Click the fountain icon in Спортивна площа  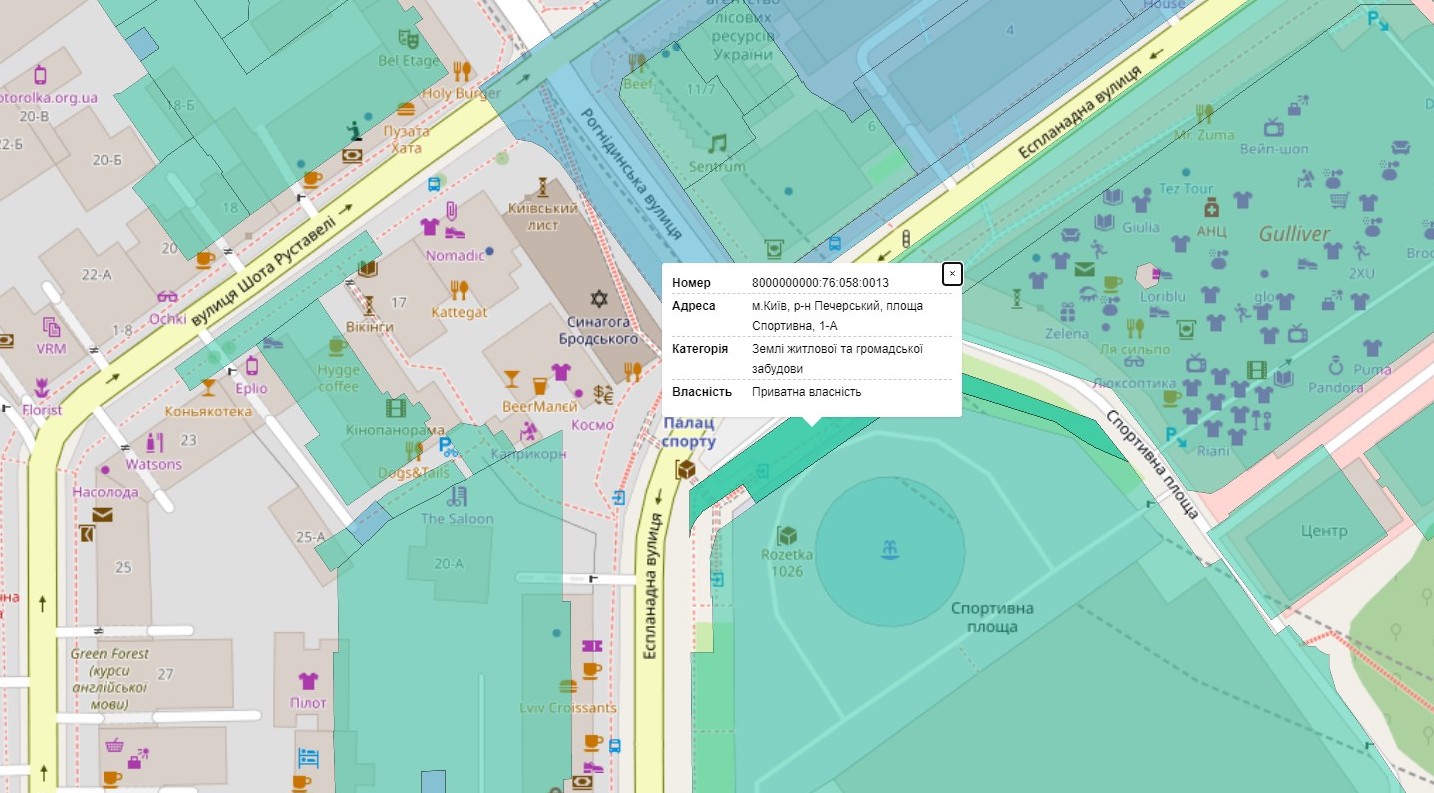coord(888,549)
